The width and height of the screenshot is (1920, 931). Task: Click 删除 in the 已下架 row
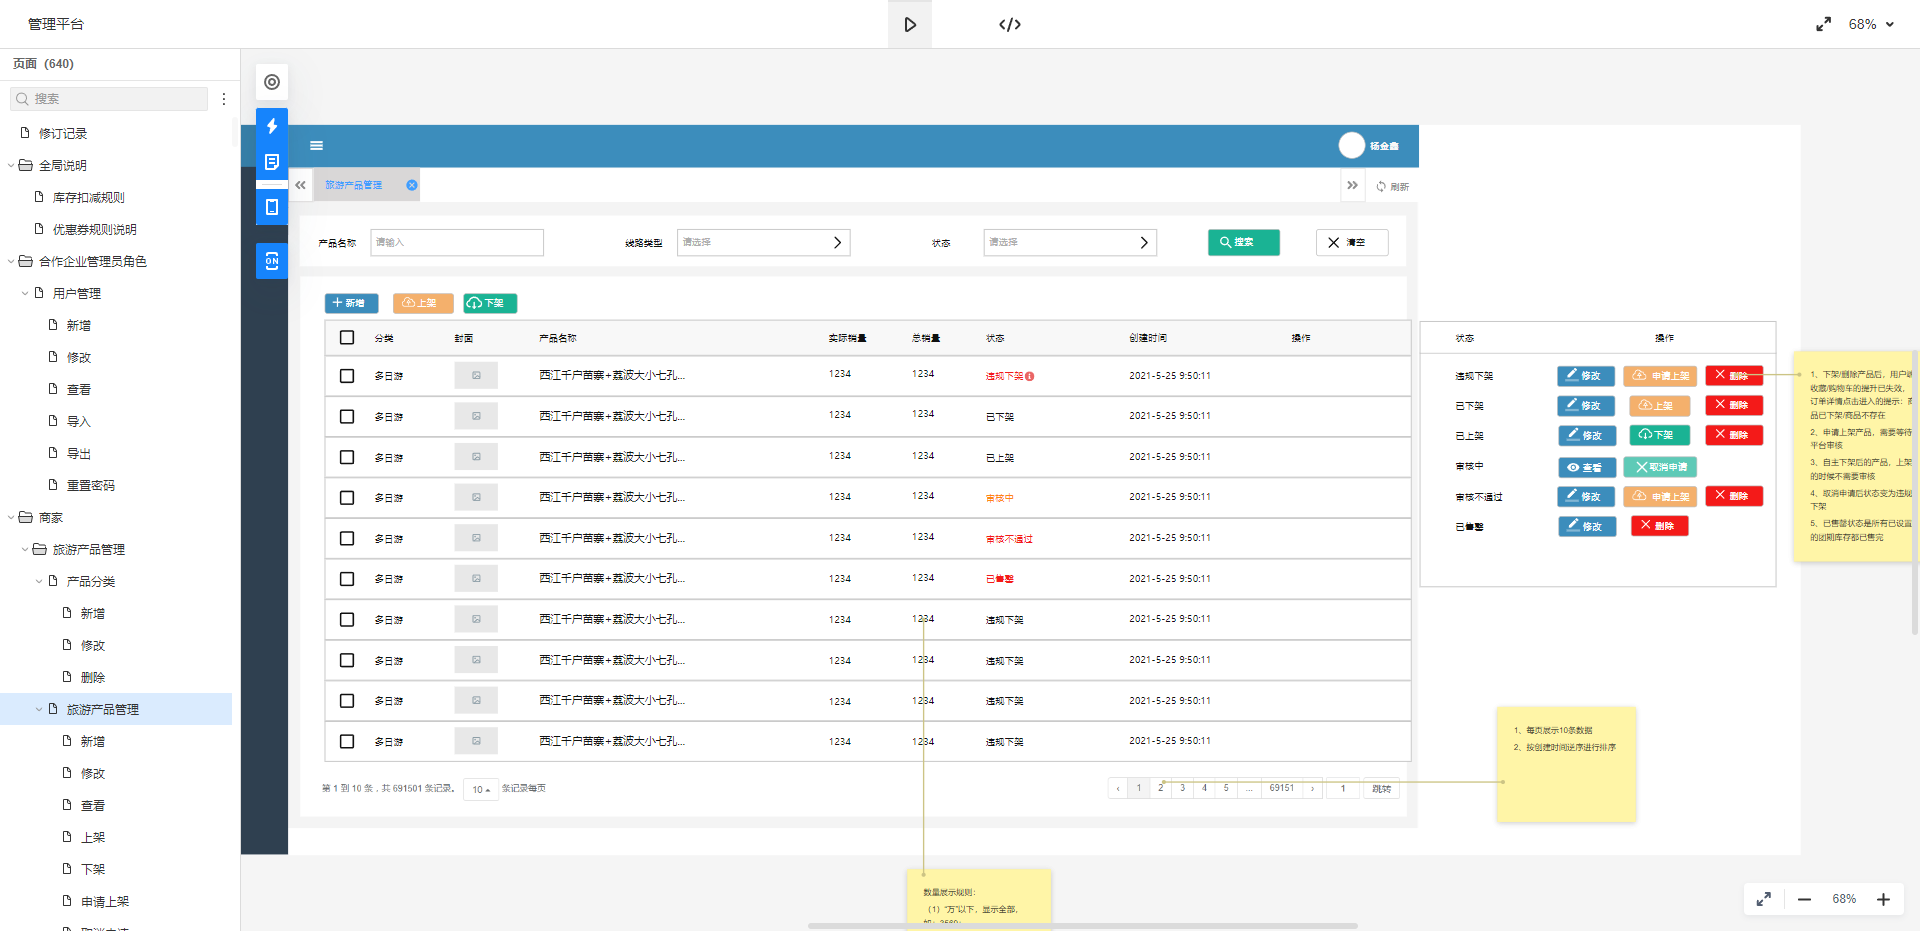1734,406
